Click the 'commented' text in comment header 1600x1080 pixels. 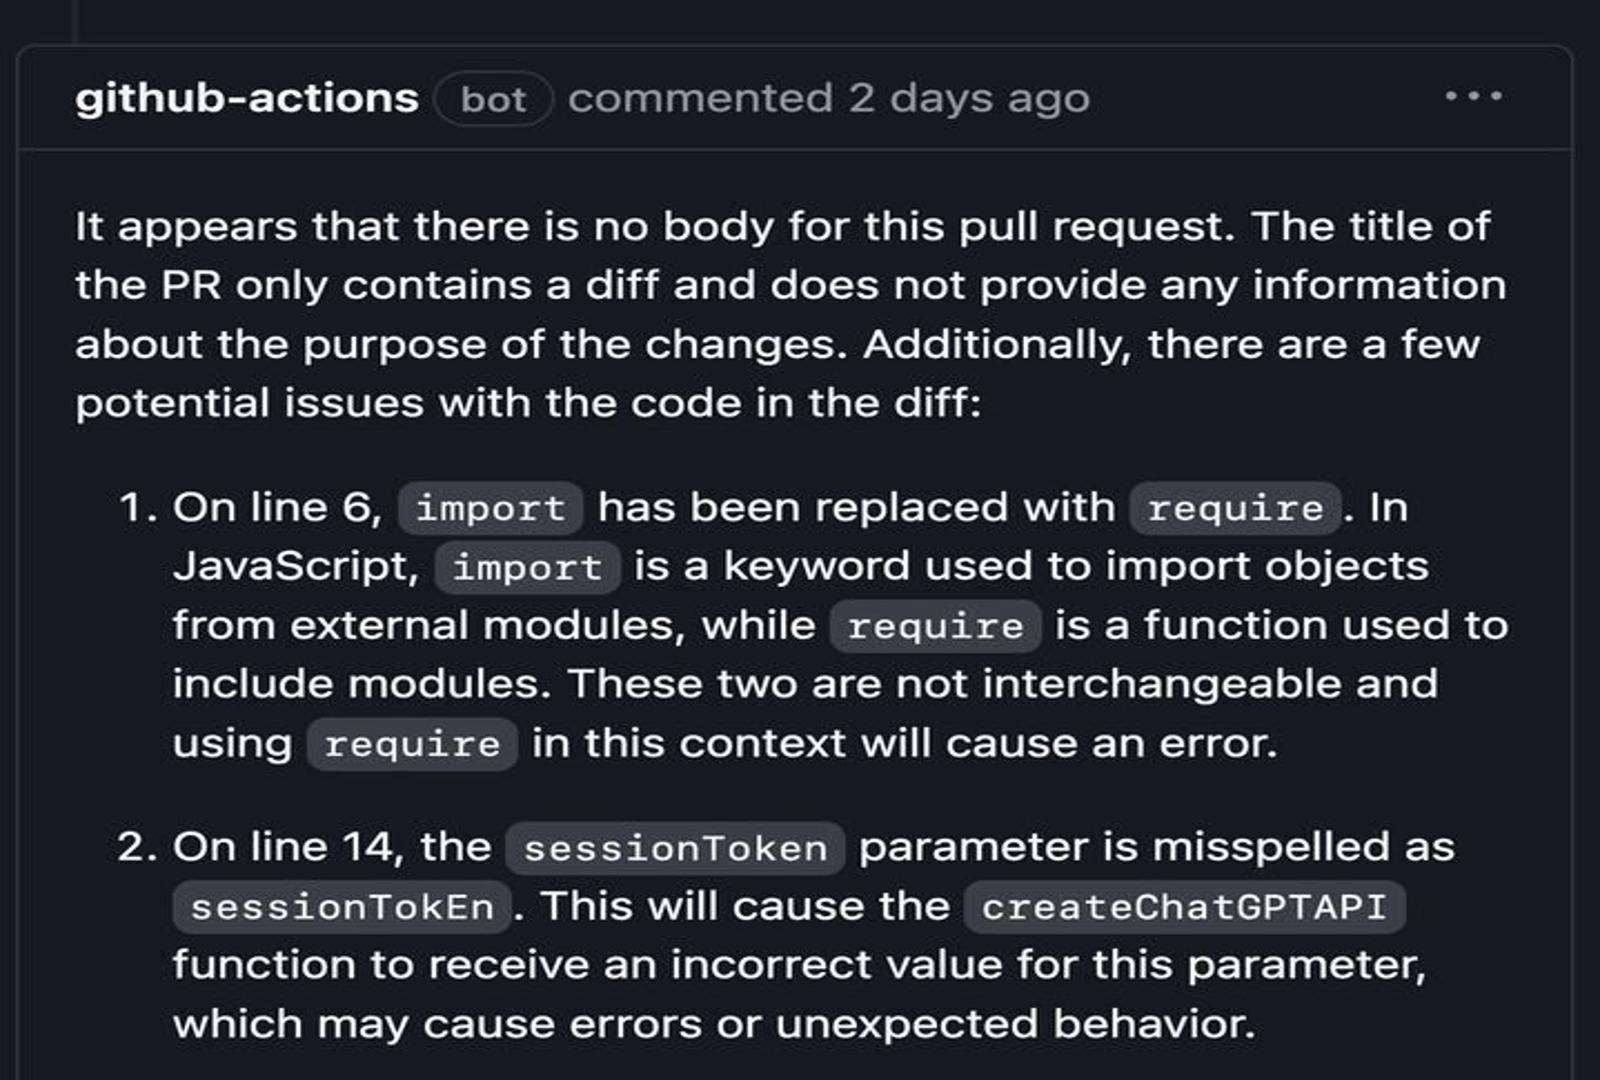[x=700, y=98]
